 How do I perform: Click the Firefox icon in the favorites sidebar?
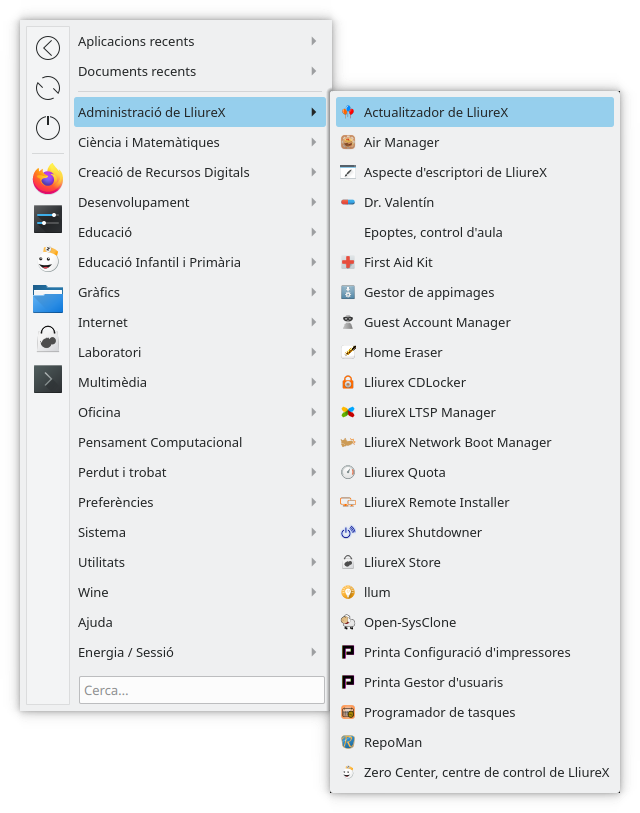point(48,180)
